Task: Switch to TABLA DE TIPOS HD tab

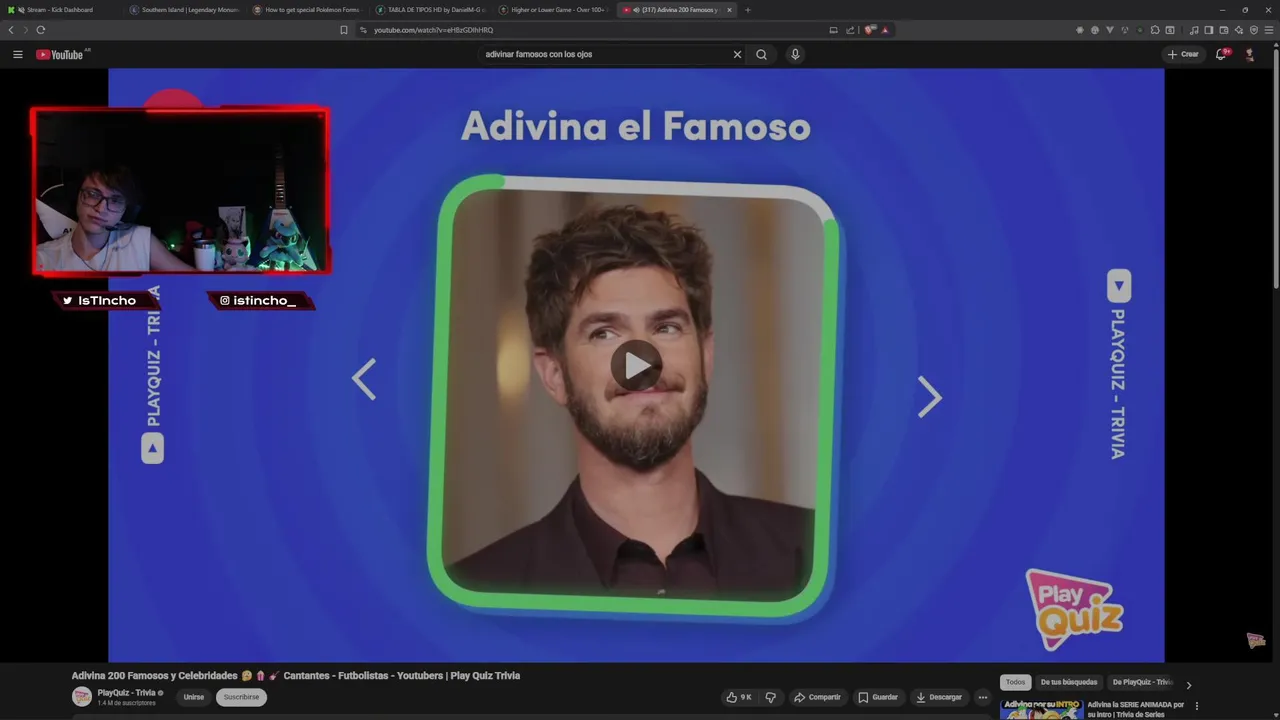Action: pos(433,10)
